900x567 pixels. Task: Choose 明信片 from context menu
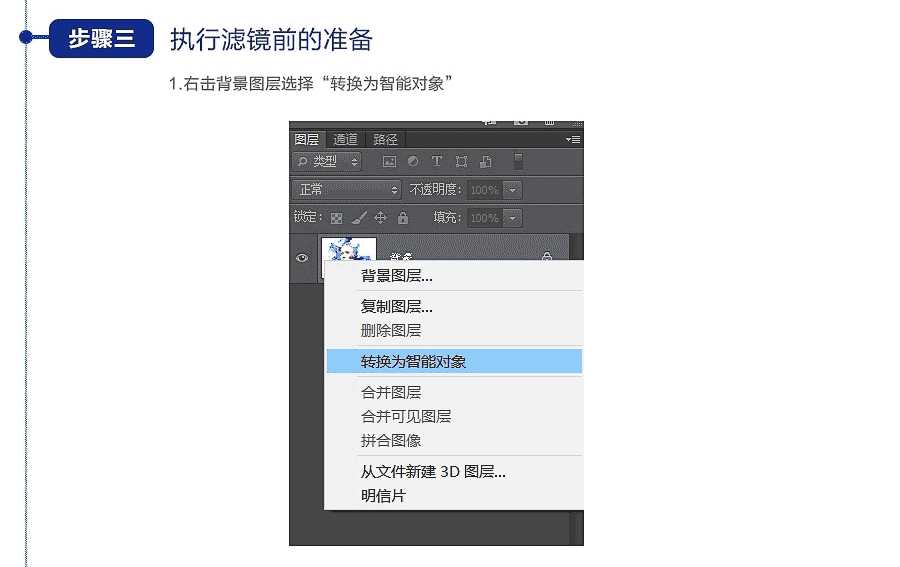coord(453,496)
